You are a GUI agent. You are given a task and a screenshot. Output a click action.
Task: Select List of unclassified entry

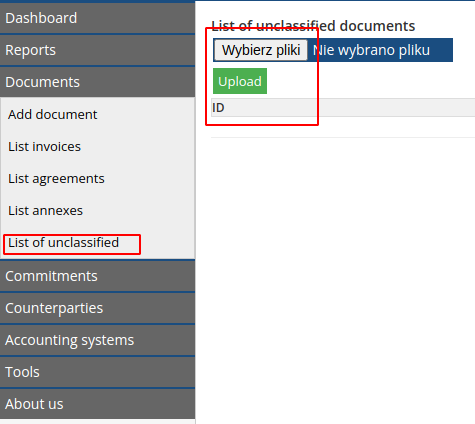pos(63,243)
